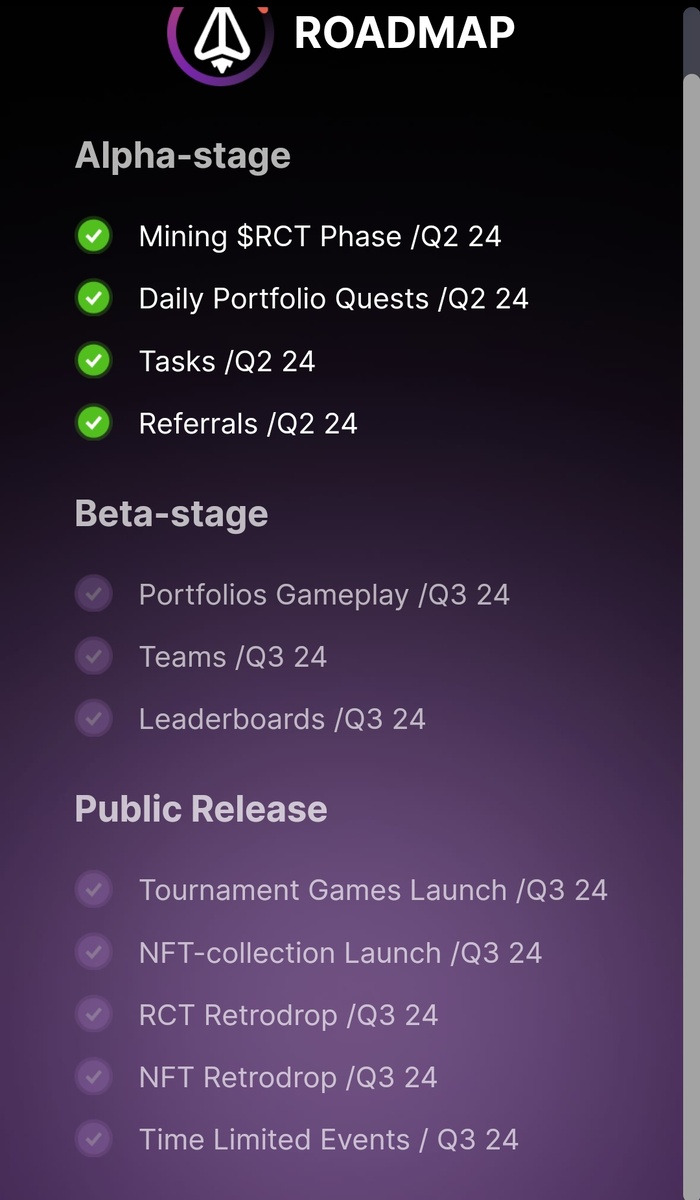Toggle completion status of Tournament Games Launch
The width and height of the screenshot is (700, 1200).
click(93, 890)
